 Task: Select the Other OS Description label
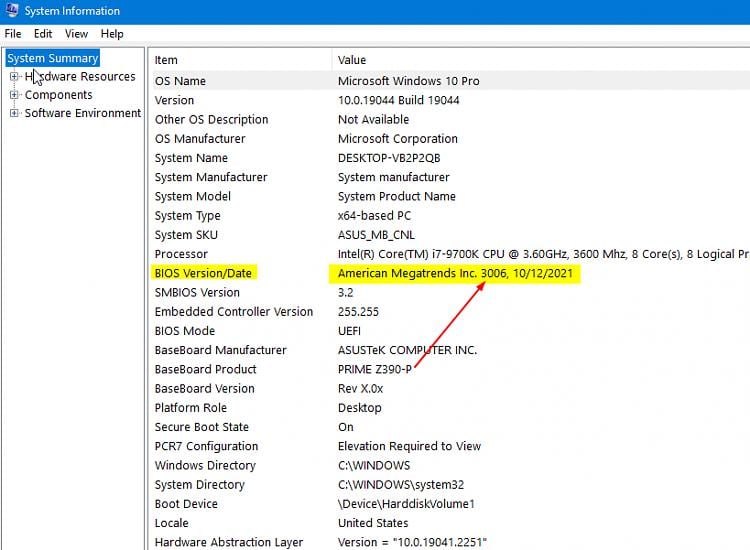click(x=211, y=120)
